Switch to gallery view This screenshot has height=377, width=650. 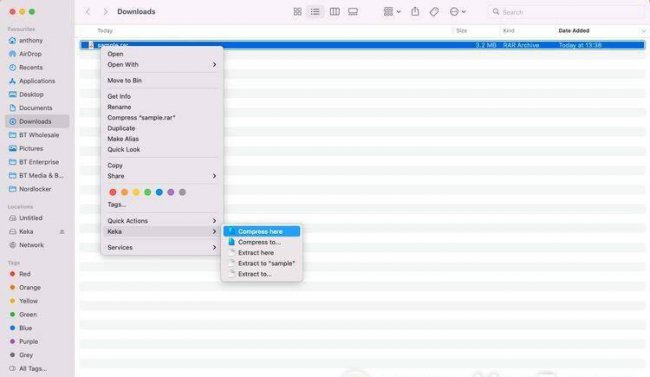353,12
